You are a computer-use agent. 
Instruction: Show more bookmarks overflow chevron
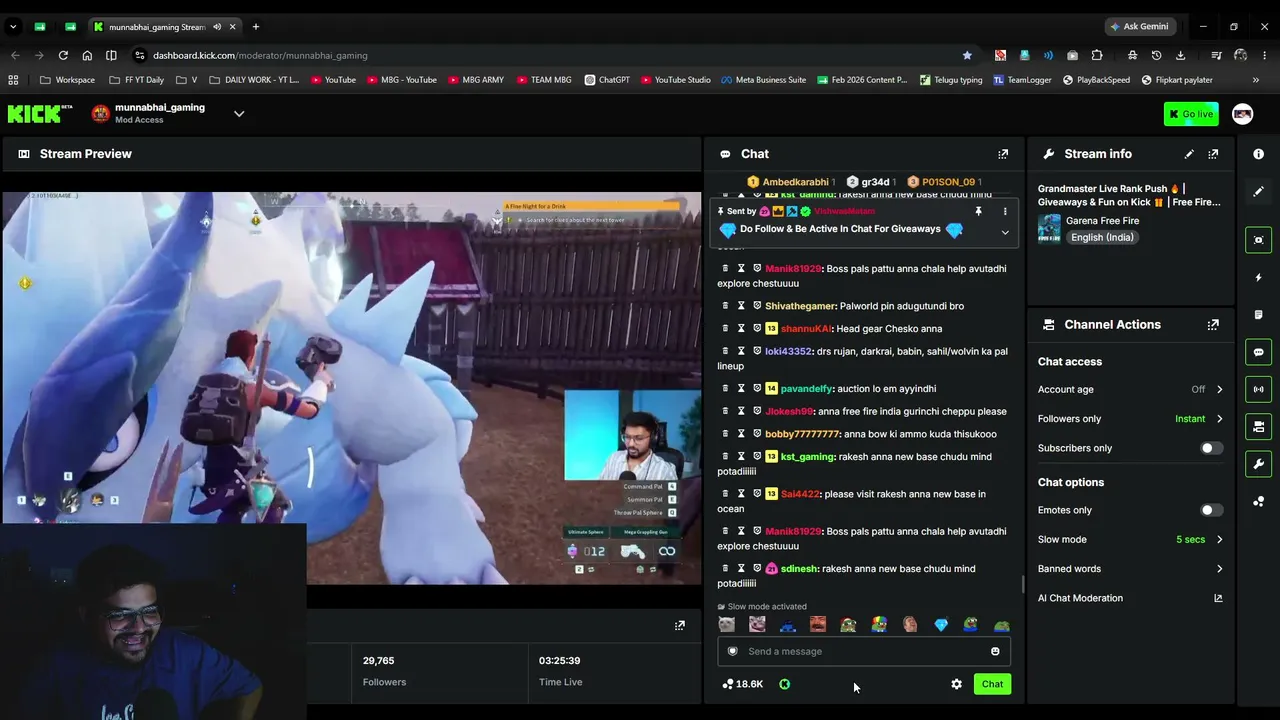coord(1256,80)
